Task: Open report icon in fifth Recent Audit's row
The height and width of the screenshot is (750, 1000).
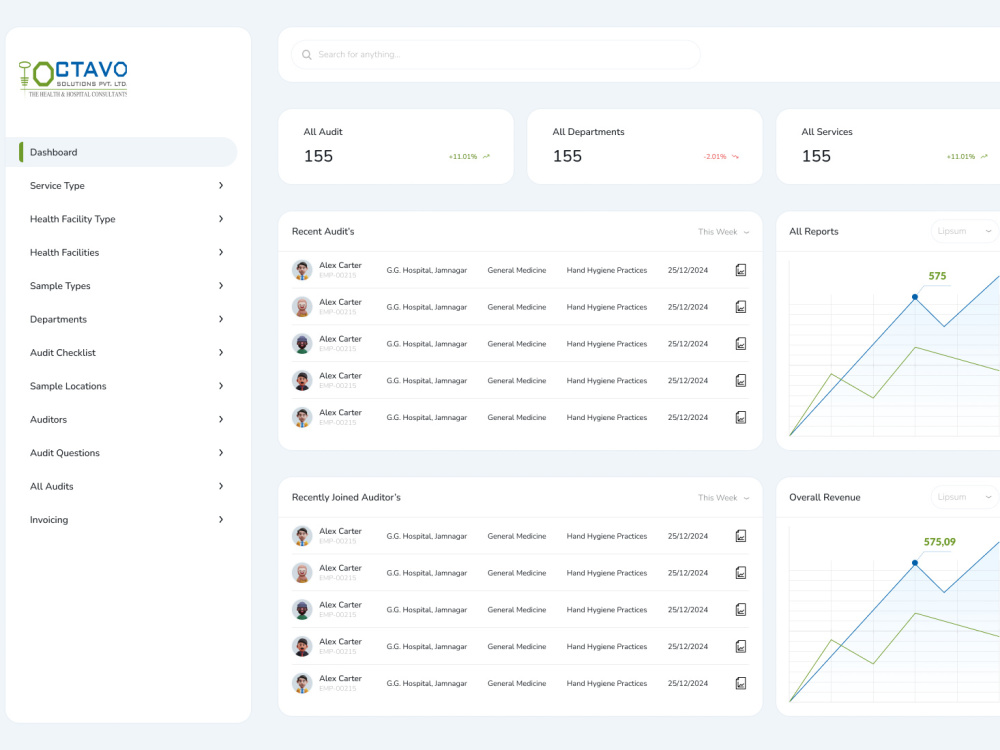Action: 740,418
